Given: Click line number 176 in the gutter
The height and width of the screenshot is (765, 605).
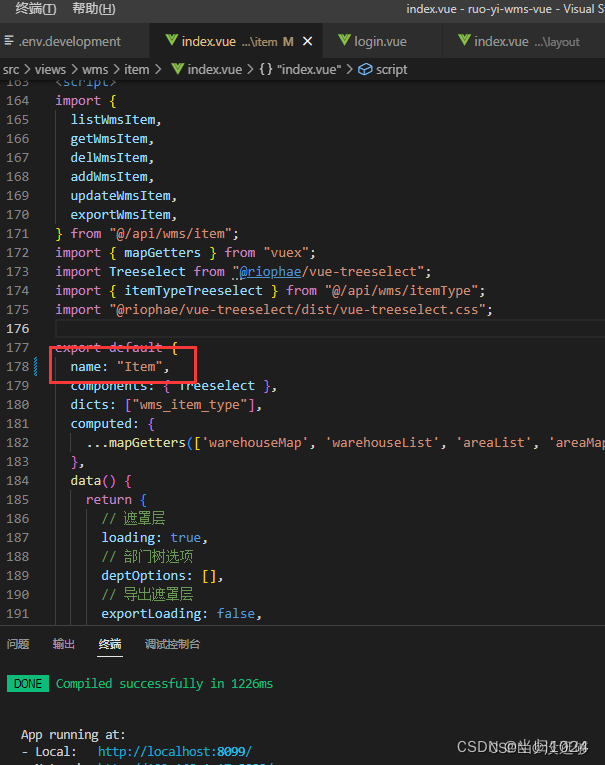Looking at the screenshot, I should click(x=18, y=329).
